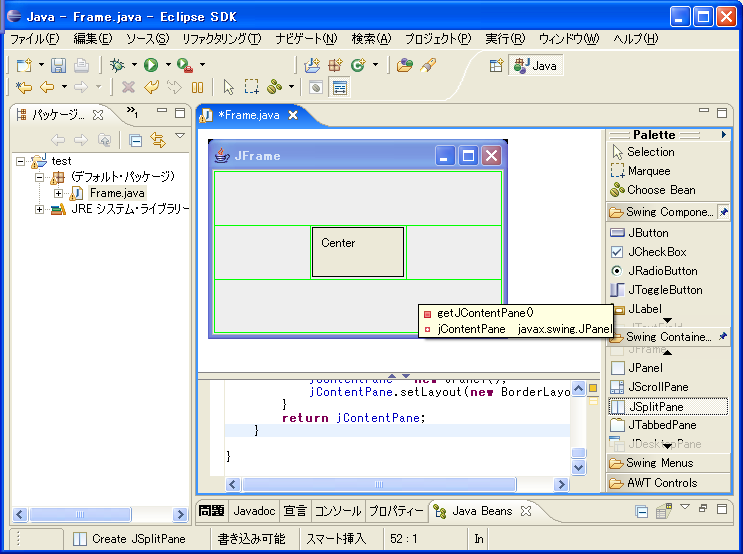Click the Last Edit Location icon
The width and height of the screenshot is (743, 554).
[24, 87]
